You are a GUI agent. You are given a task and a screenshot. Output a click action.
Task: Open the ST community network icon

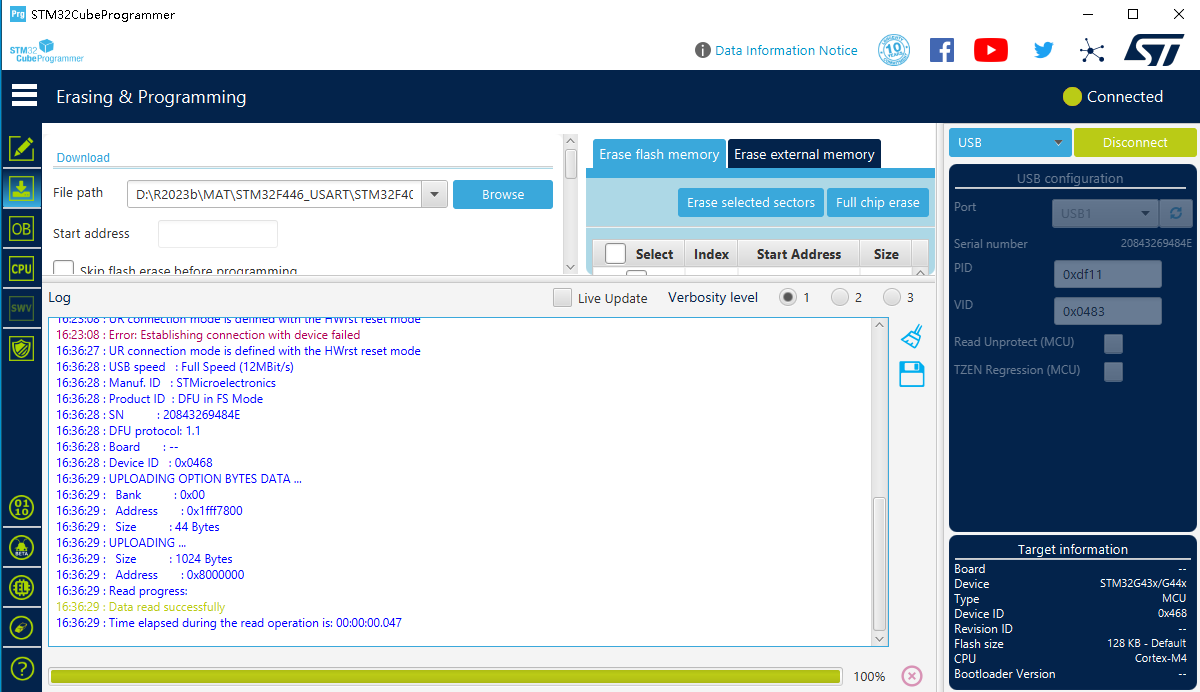pyautogui.click(x=1092, y=50)
